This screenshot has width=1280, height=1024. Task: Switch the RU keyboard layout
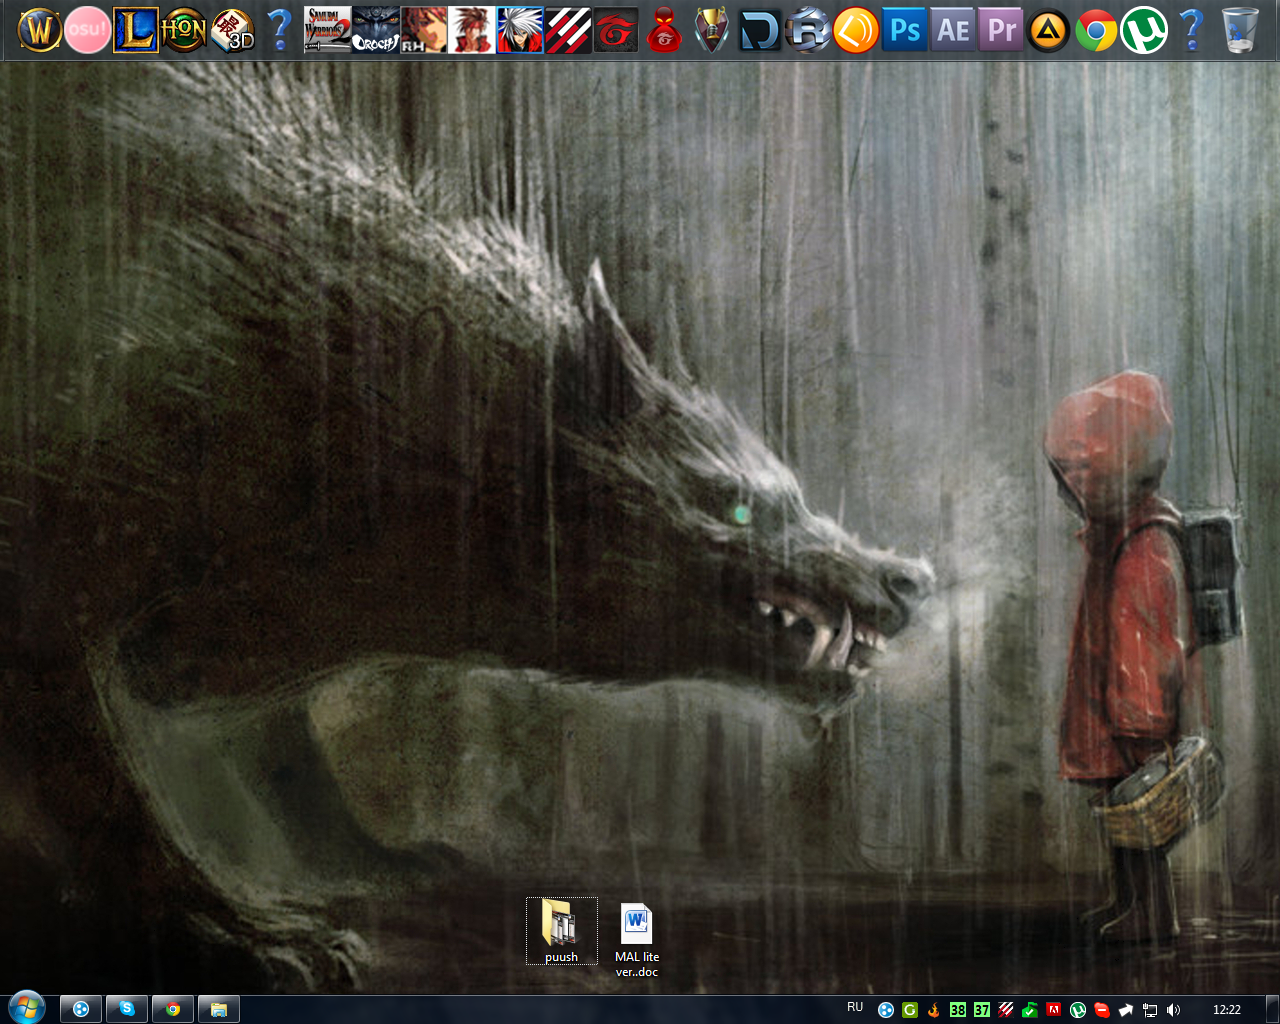pyautogui.click(x=853, y=1008)
